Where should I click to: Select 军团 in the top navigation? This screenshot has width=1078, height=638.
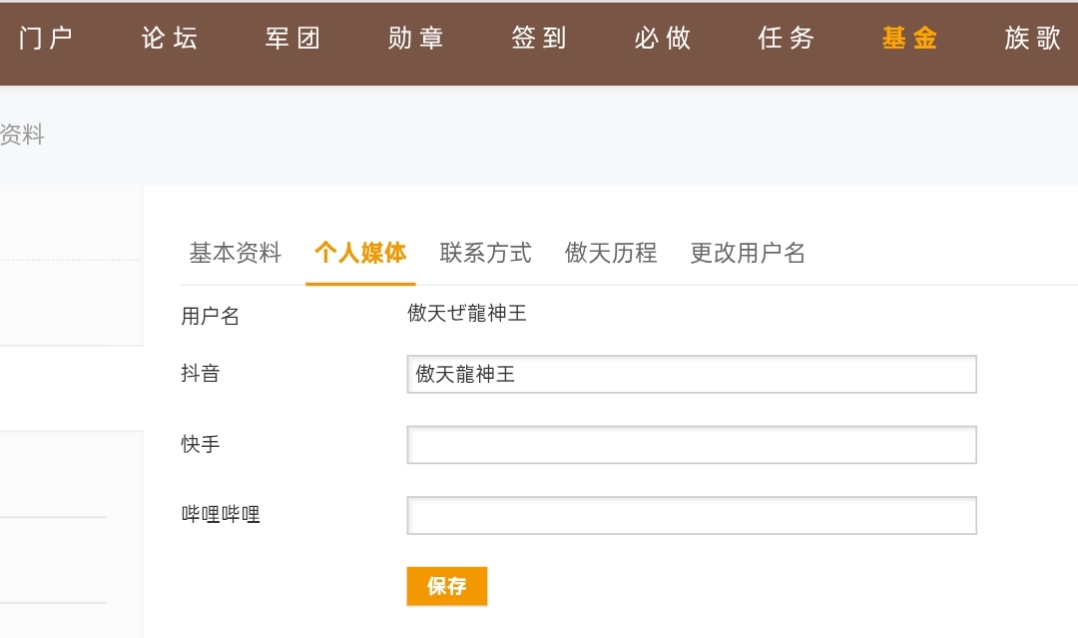pyautogui.click(x=293, y=39)
